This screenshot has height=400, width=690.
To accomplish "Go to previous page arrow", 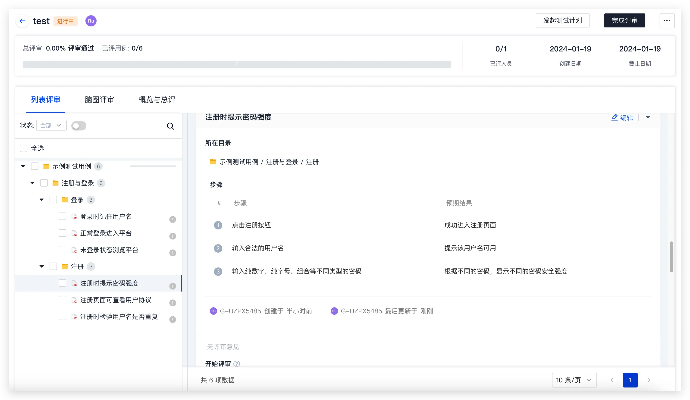I will 612,380.
